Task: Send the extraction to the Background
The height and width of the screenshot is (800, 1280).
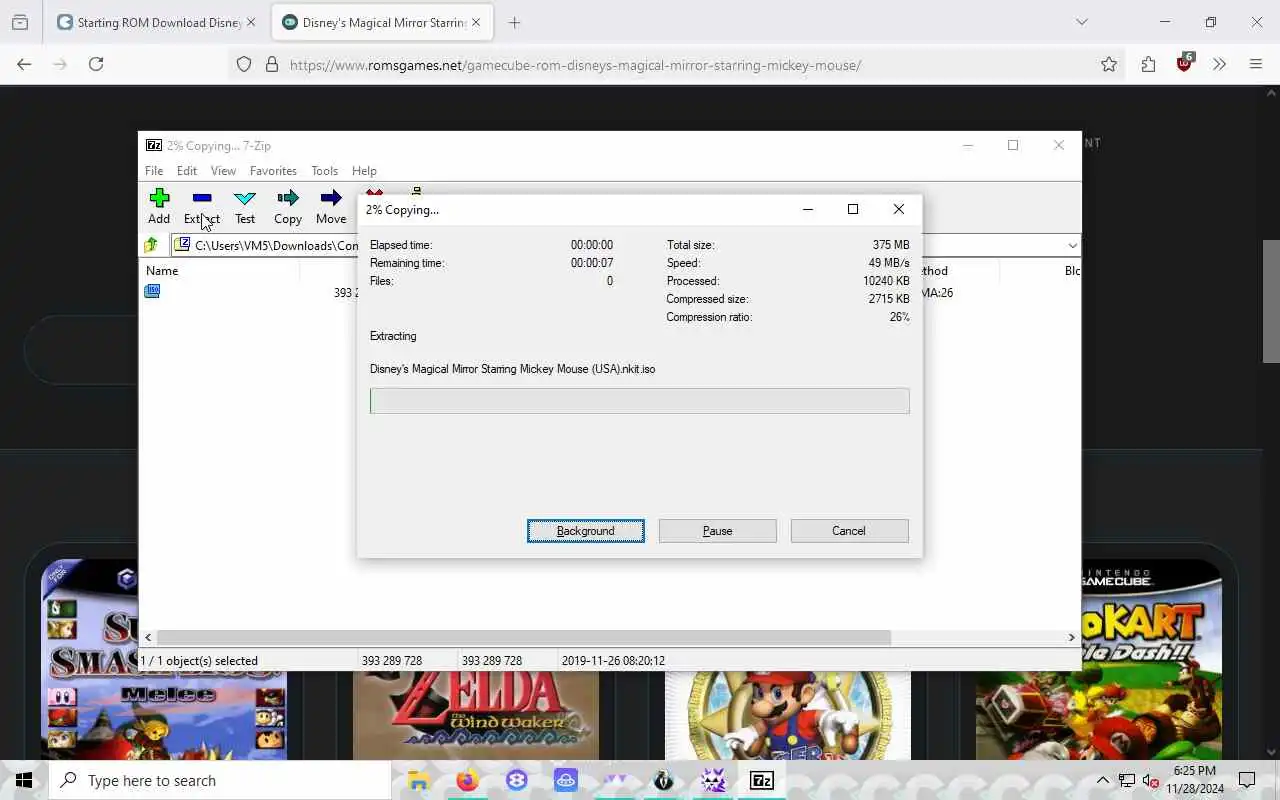Action: (x=586, y=531)
